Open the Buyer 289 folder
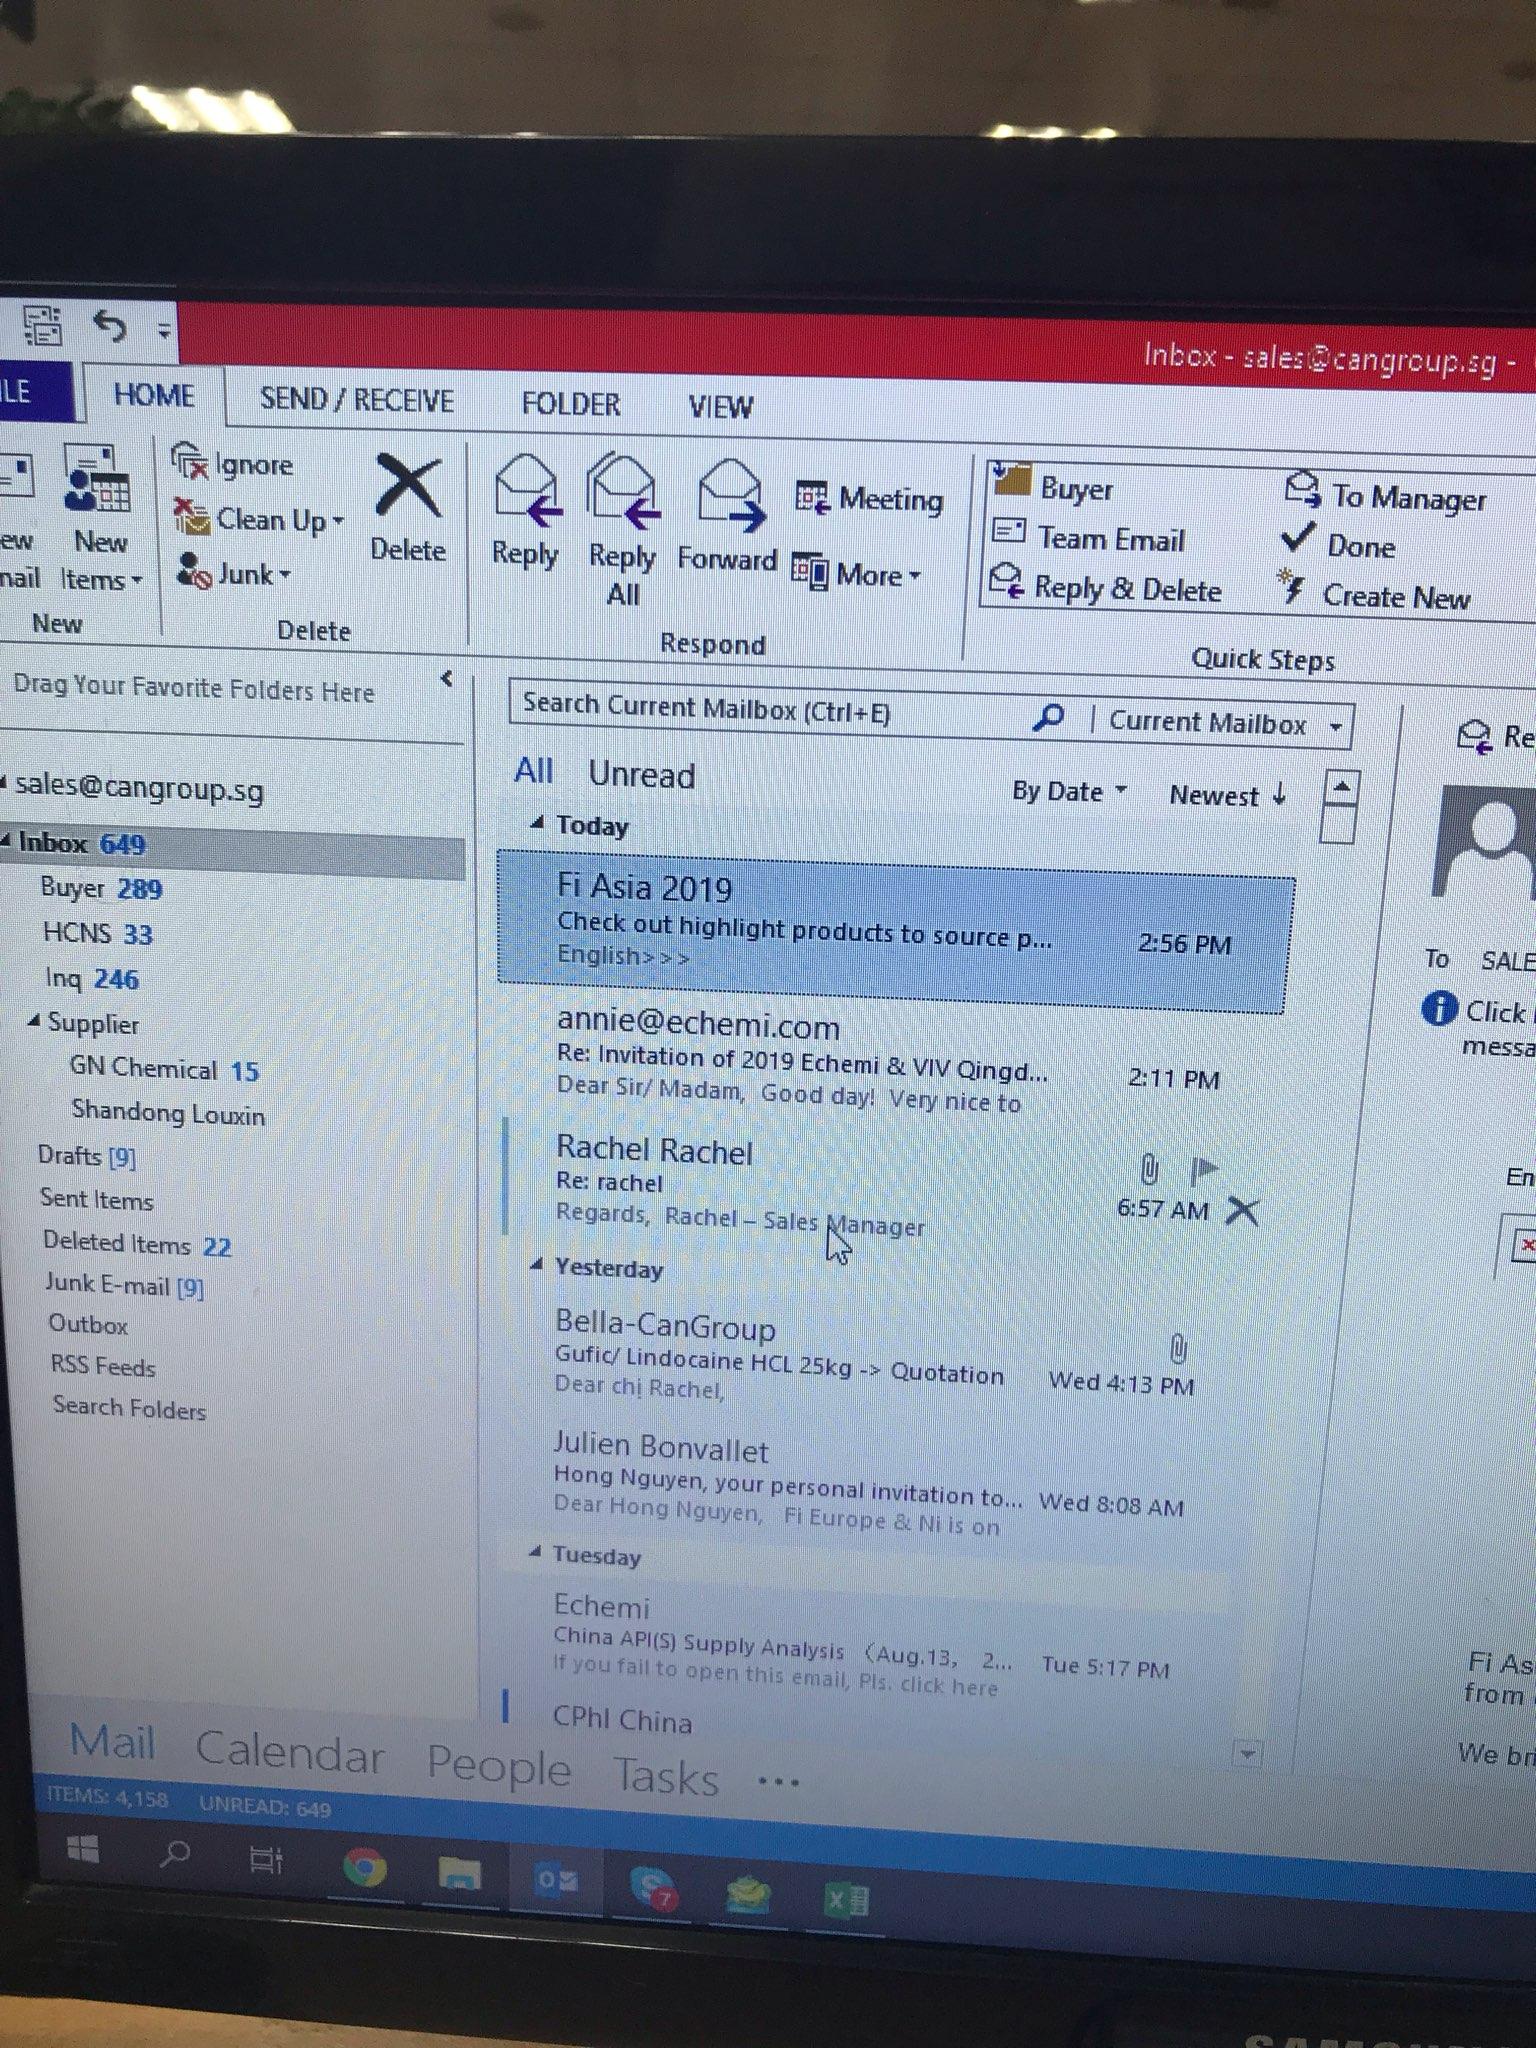1536x2048 pixels. pyautogui.click(x=101, y=888)
